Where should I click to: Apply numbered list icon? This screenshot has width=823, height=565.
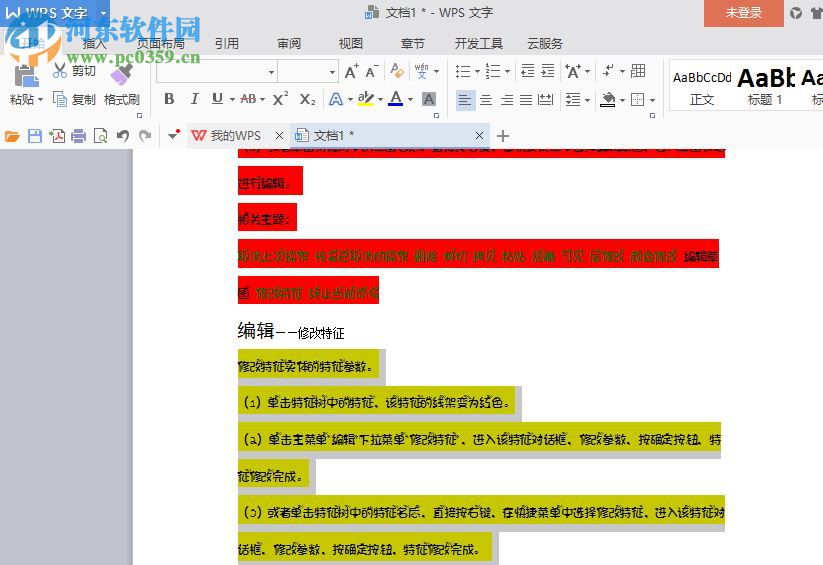point(492,71)
